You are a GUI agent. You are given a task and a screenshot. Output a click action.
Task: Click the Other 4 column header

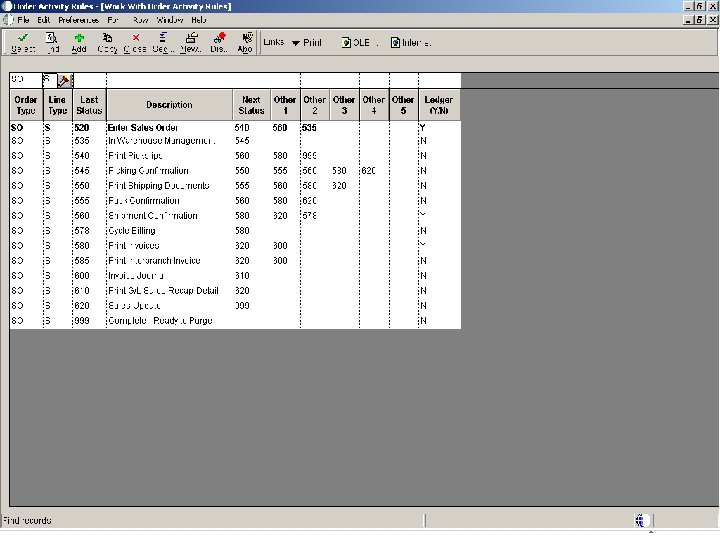click(x=374, y=105)
